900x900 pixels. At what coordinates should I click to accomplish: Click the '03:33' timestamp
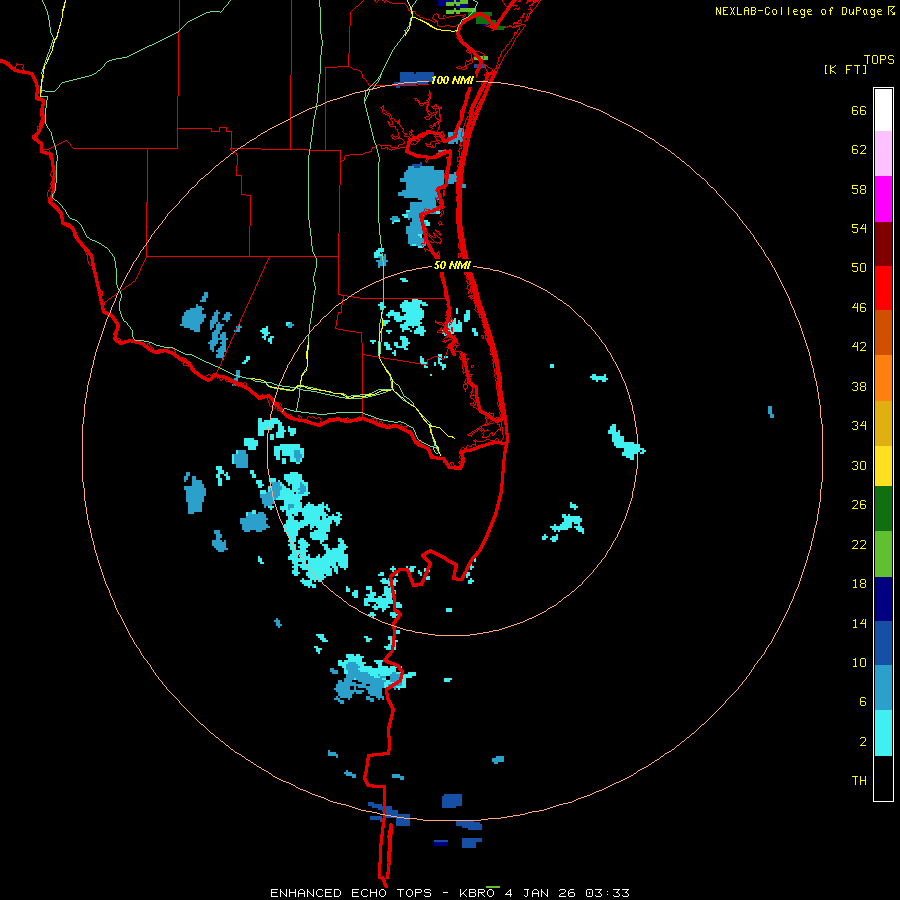pyautogui.click(x=607, y=893)
